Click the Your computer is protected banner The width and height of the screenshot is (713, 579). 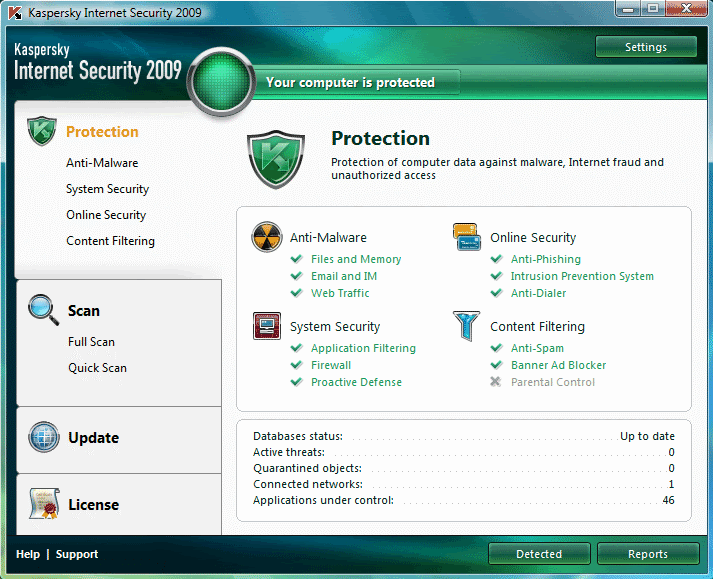(x=350, y=82)
